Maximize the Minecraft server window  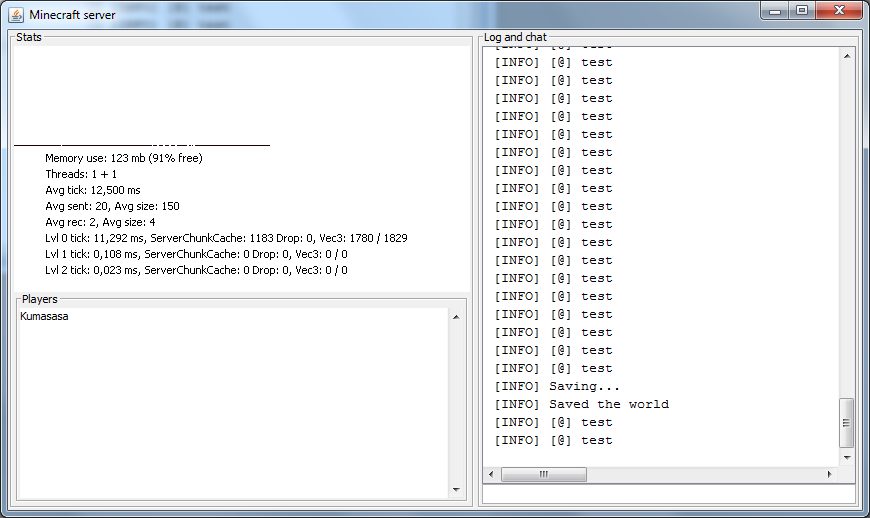click(802, 11)
